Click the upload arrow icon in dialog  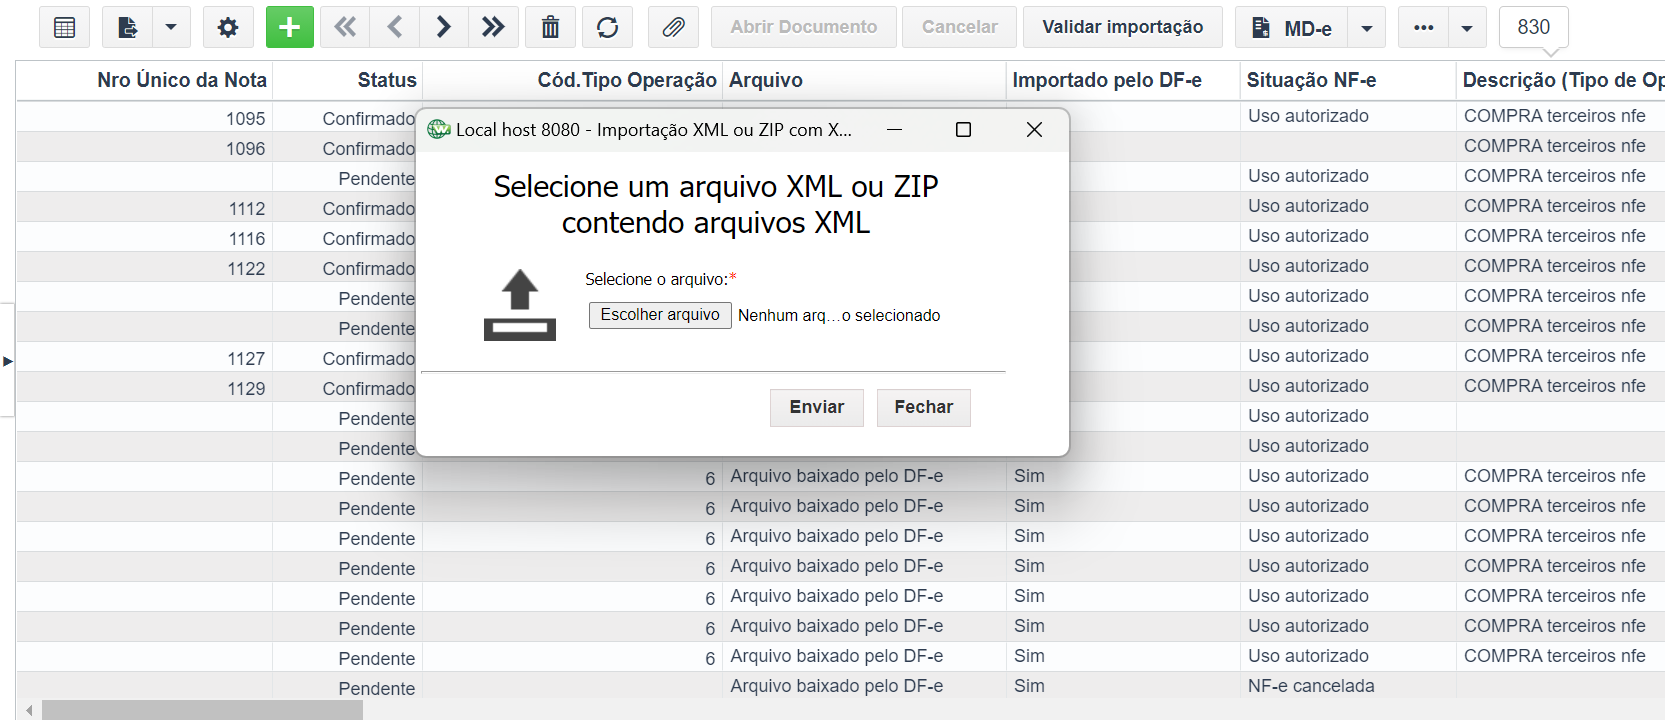click(x=520, y=305)
